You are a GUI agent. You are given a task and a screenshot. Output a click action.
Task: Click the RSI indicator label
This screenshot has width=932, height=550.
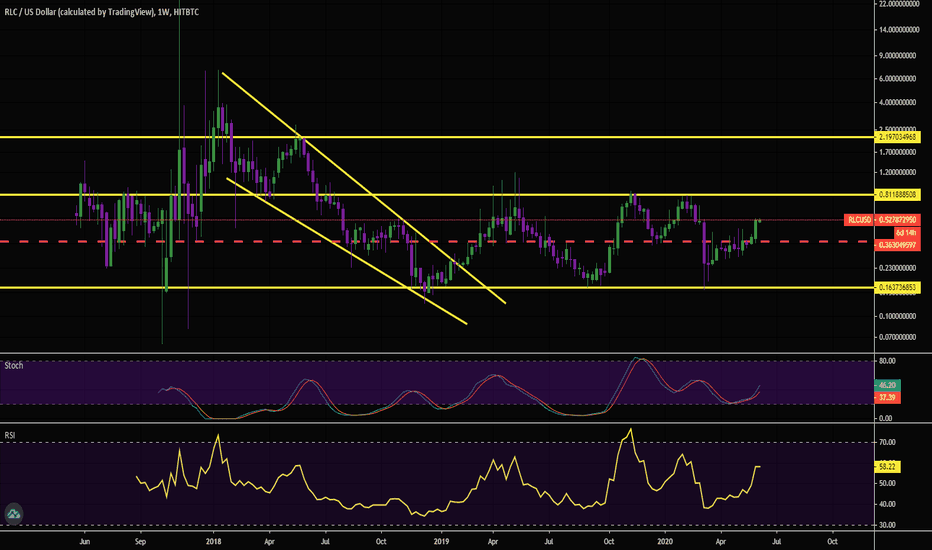[10, 435]
